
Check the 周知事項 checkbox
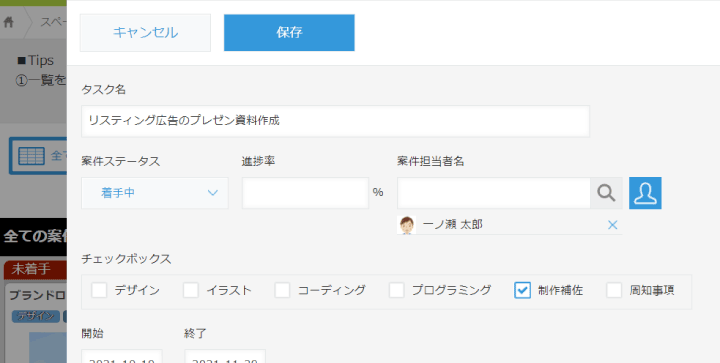614,290
